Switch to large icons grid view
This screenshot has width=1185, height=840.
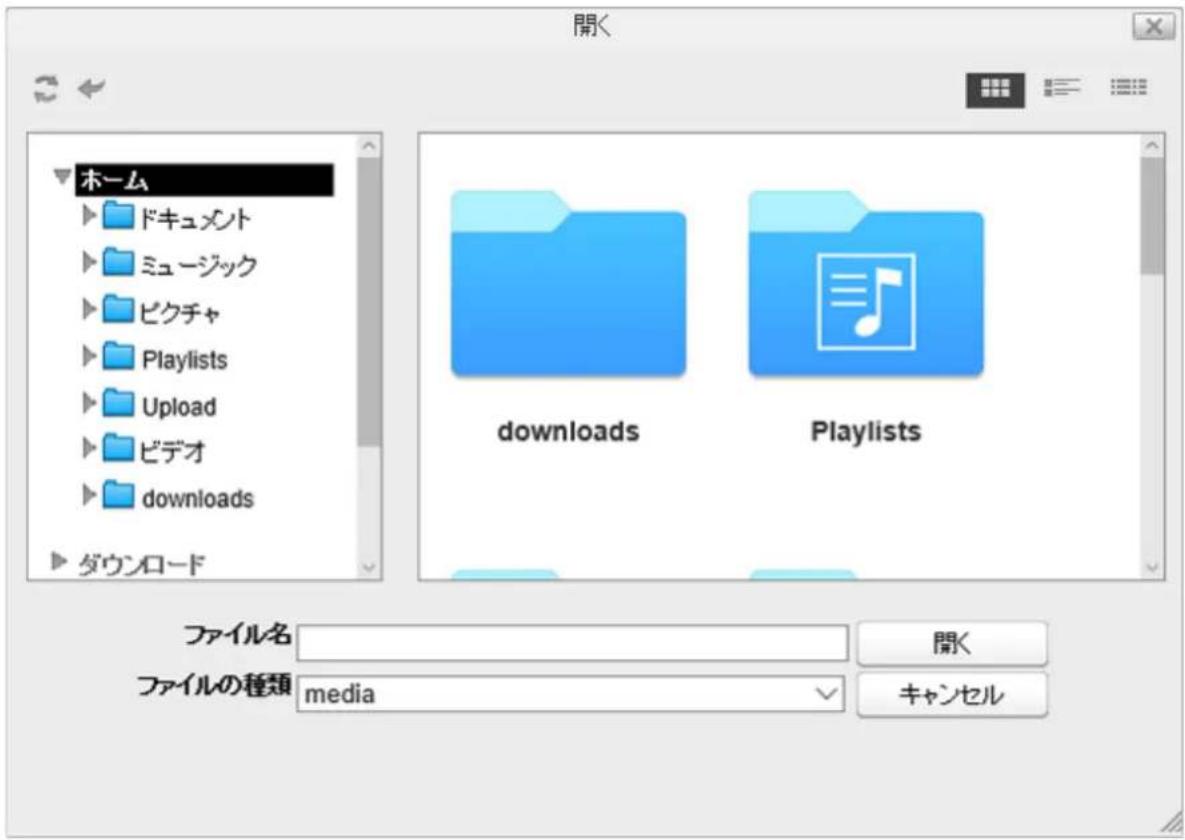(x=995, y=90)
